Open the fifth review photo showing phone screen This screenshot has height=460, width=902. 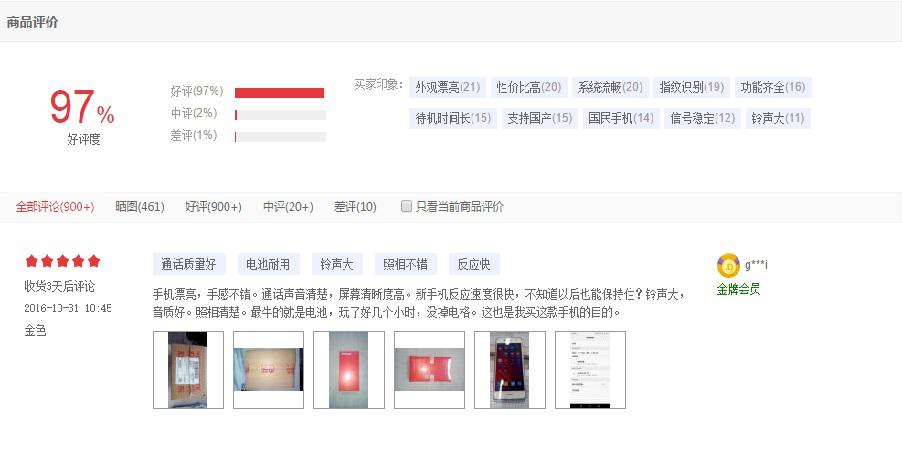510,370
